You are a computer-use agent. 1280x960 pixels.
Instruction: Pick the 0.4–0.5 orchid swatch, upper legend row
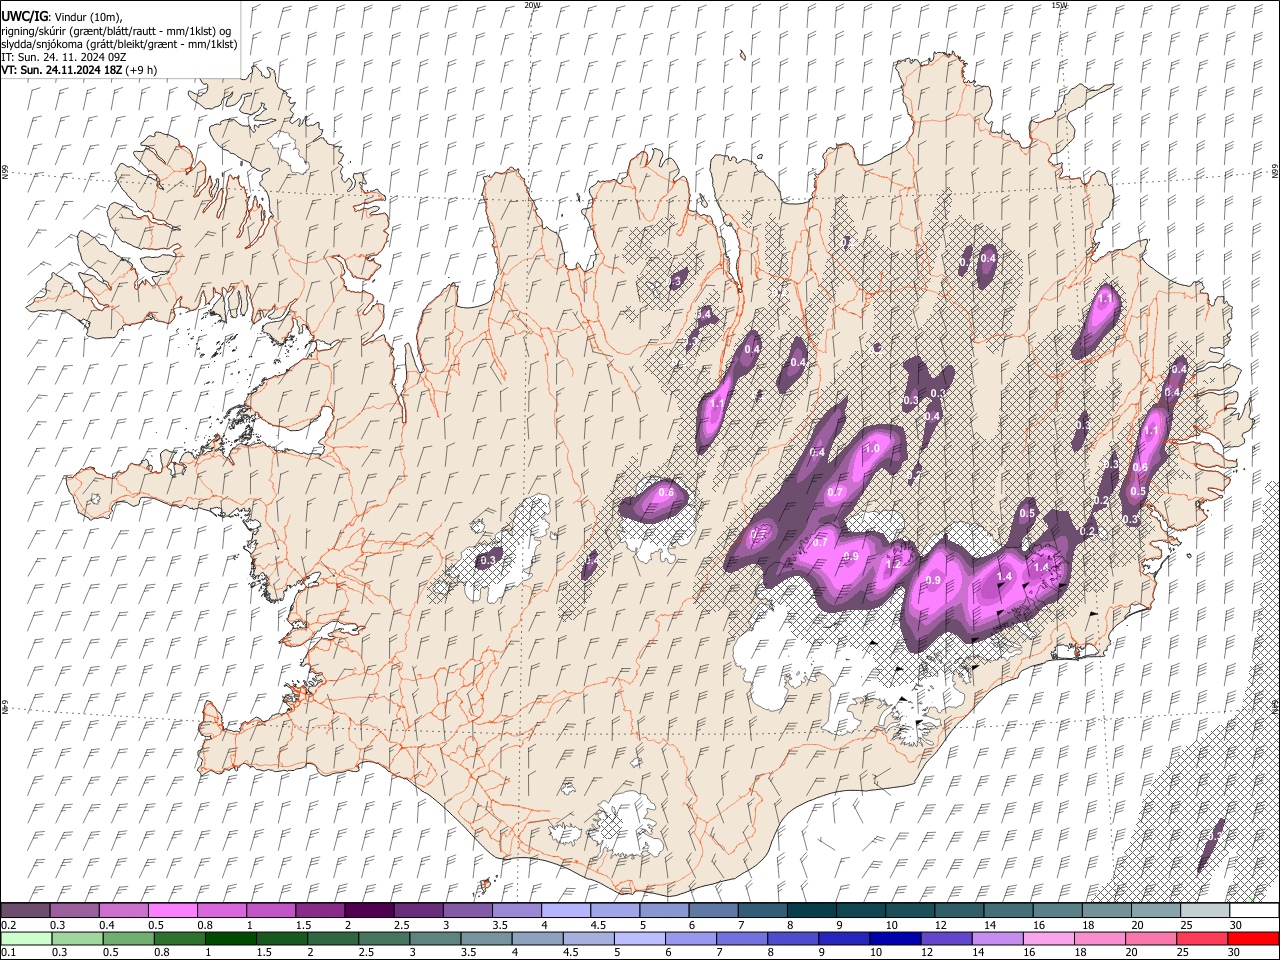123,910
